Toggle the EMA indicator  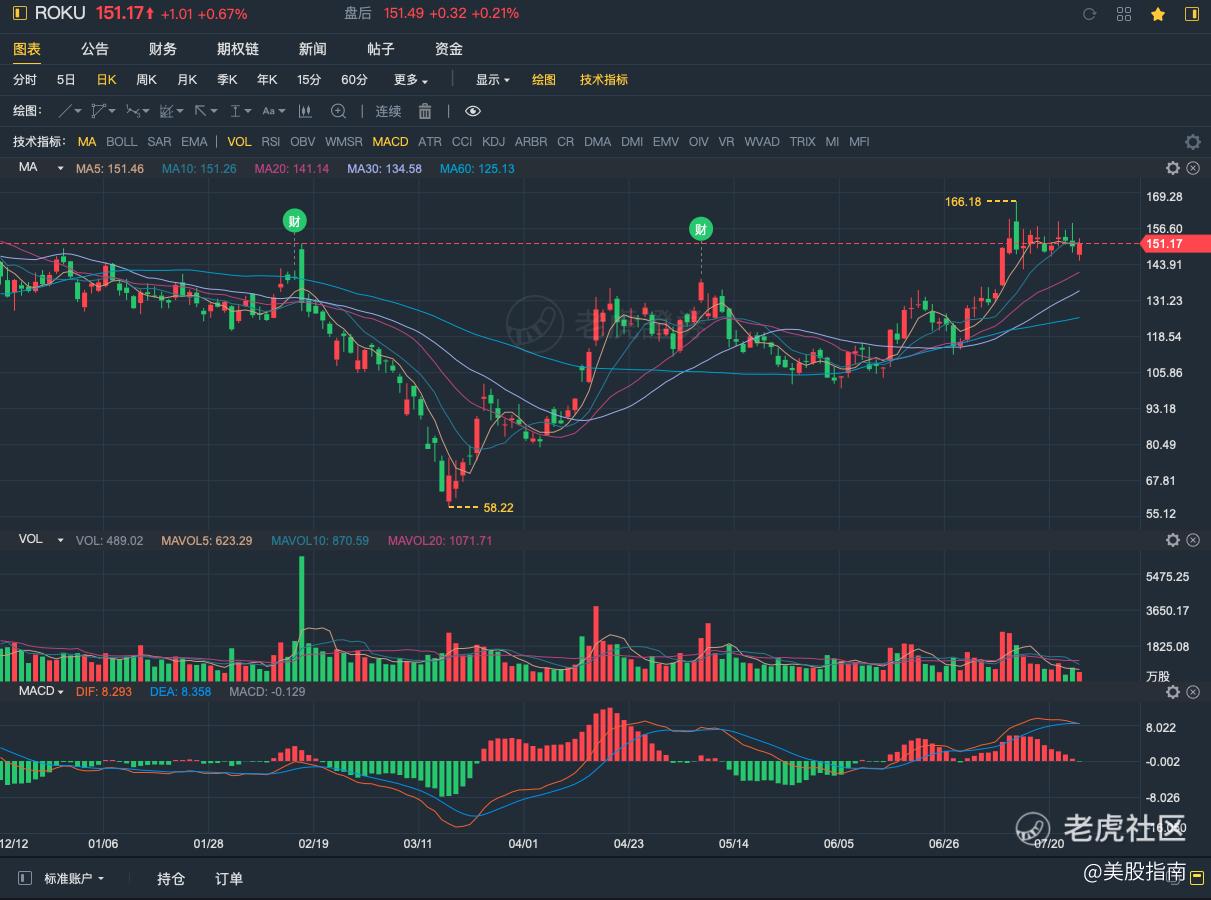[x=194, y=142]
